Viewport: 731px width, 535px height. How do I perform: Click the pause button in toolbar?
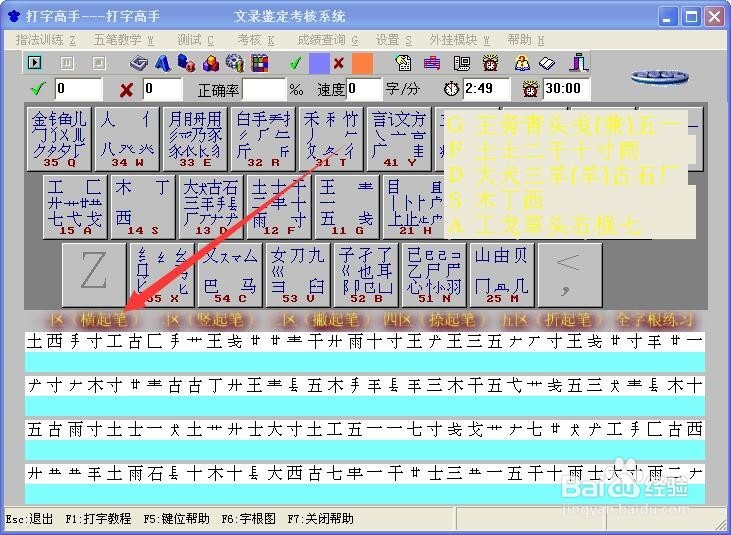click(x=67, y=62)
